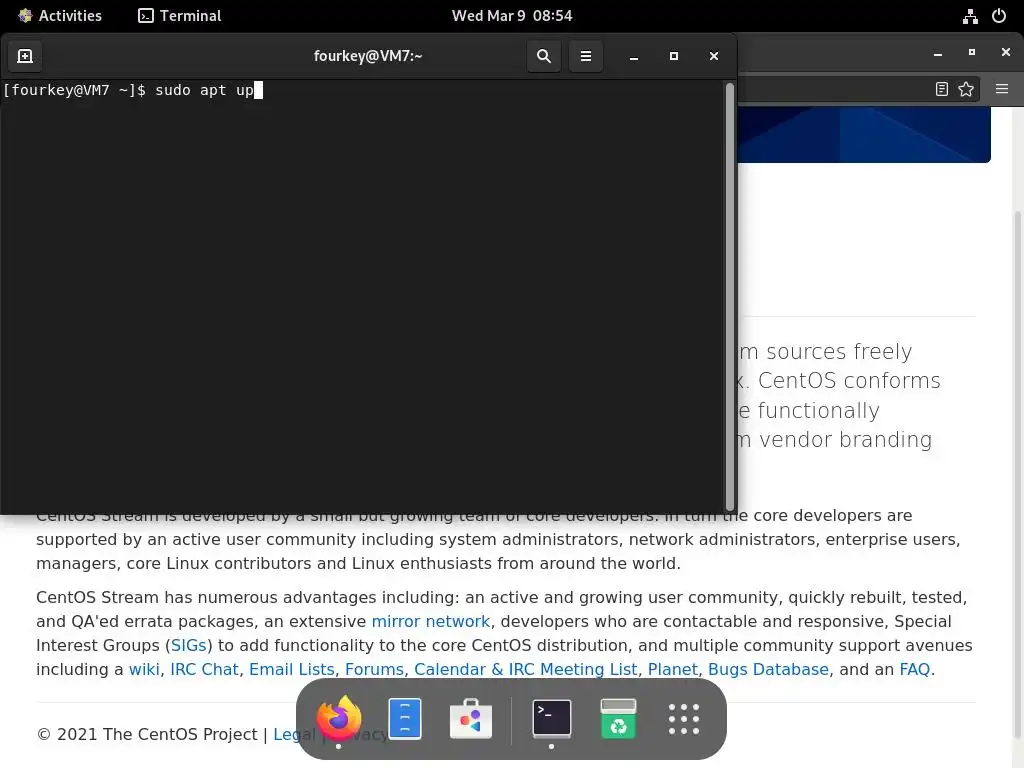The height and width of the screenshot is (768, 1024).
Task: Visit the IRC Chat link
Action: coord(204,669)
